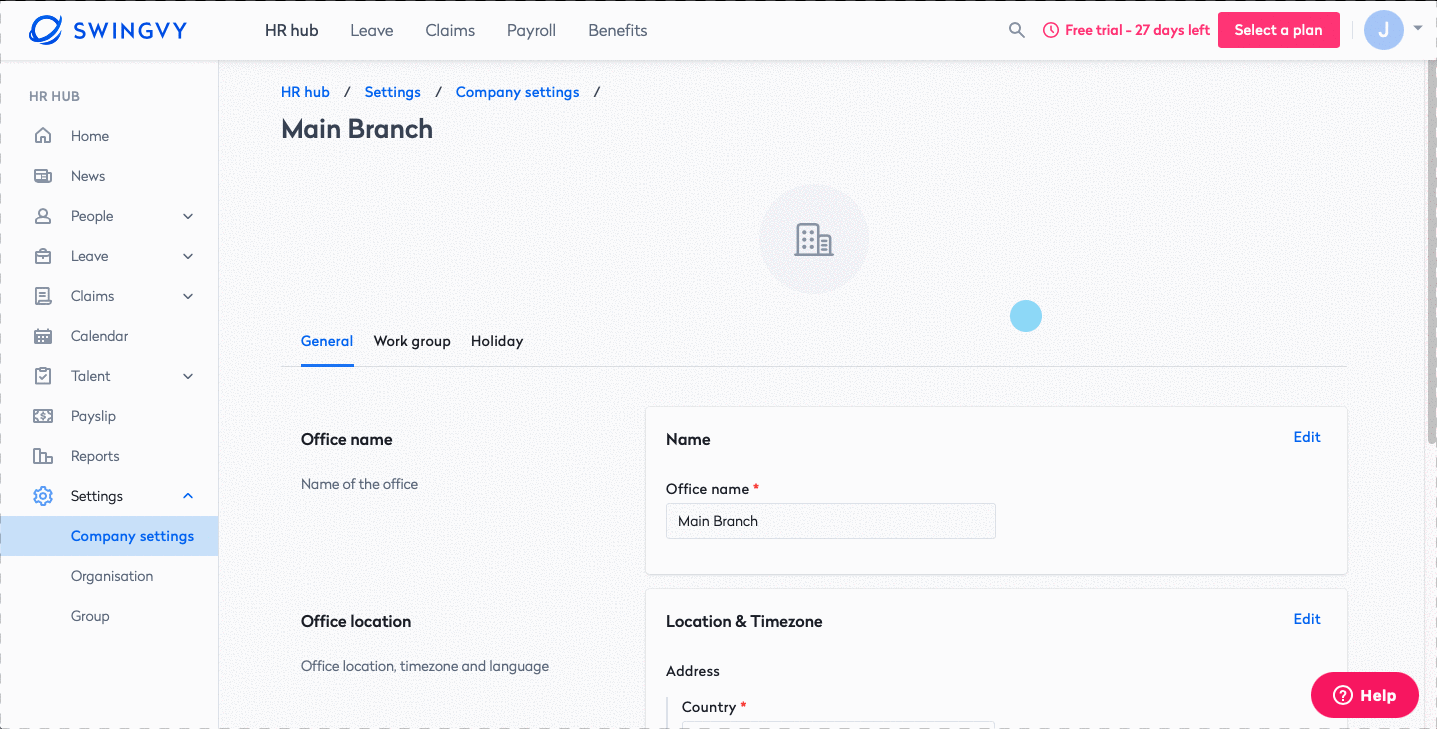Go to Settings breadcrumb
Screen dimensions: 1437x729
393,92
